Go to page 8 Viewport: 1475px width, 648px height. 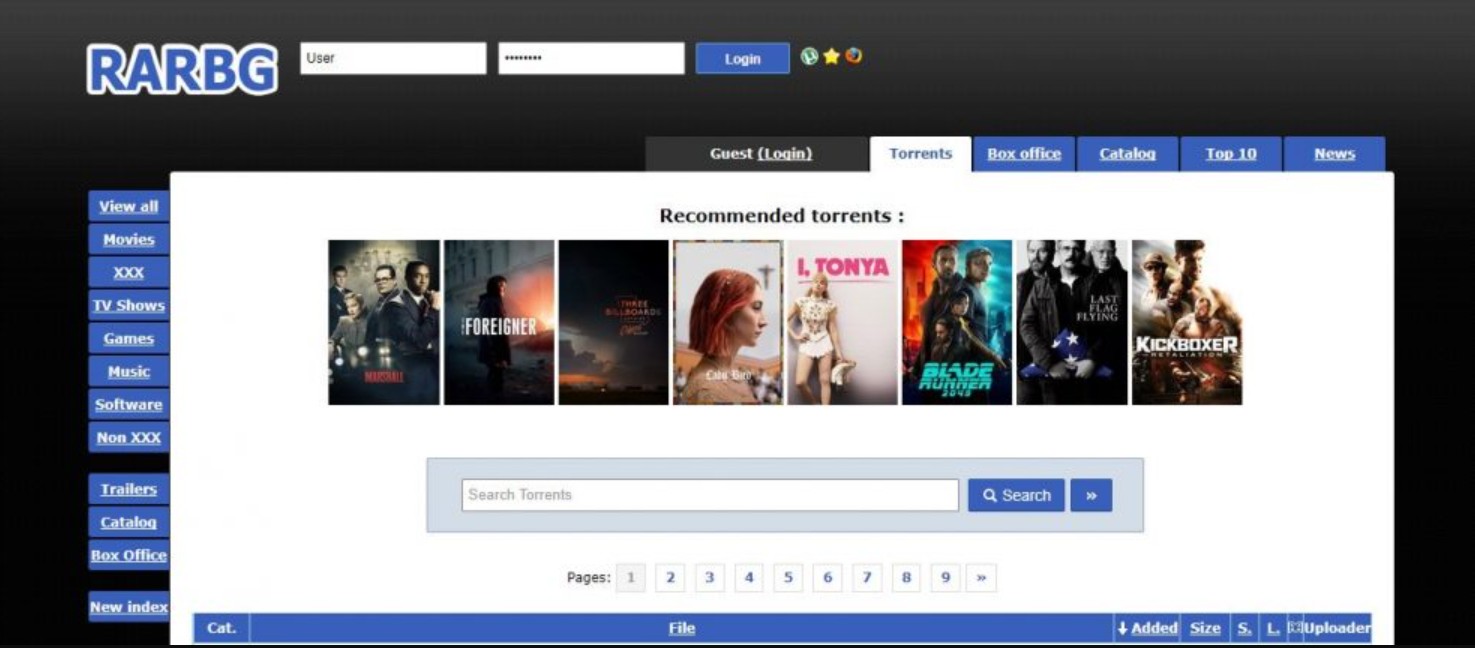click(906, 577)
